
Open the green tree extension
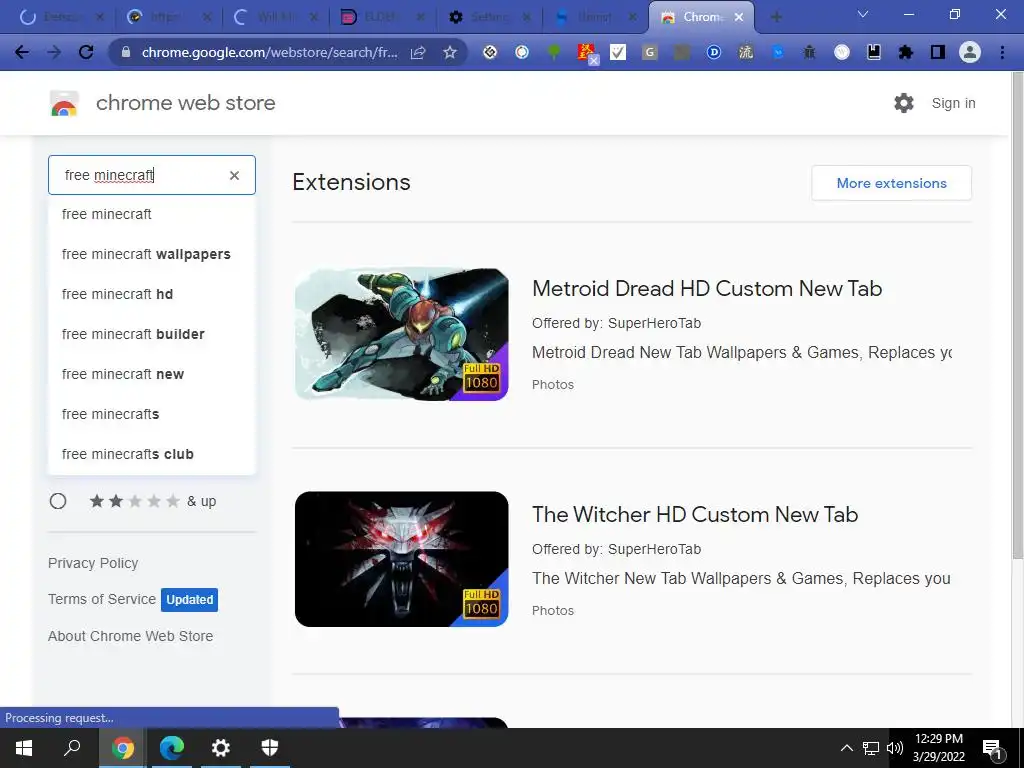554,52
